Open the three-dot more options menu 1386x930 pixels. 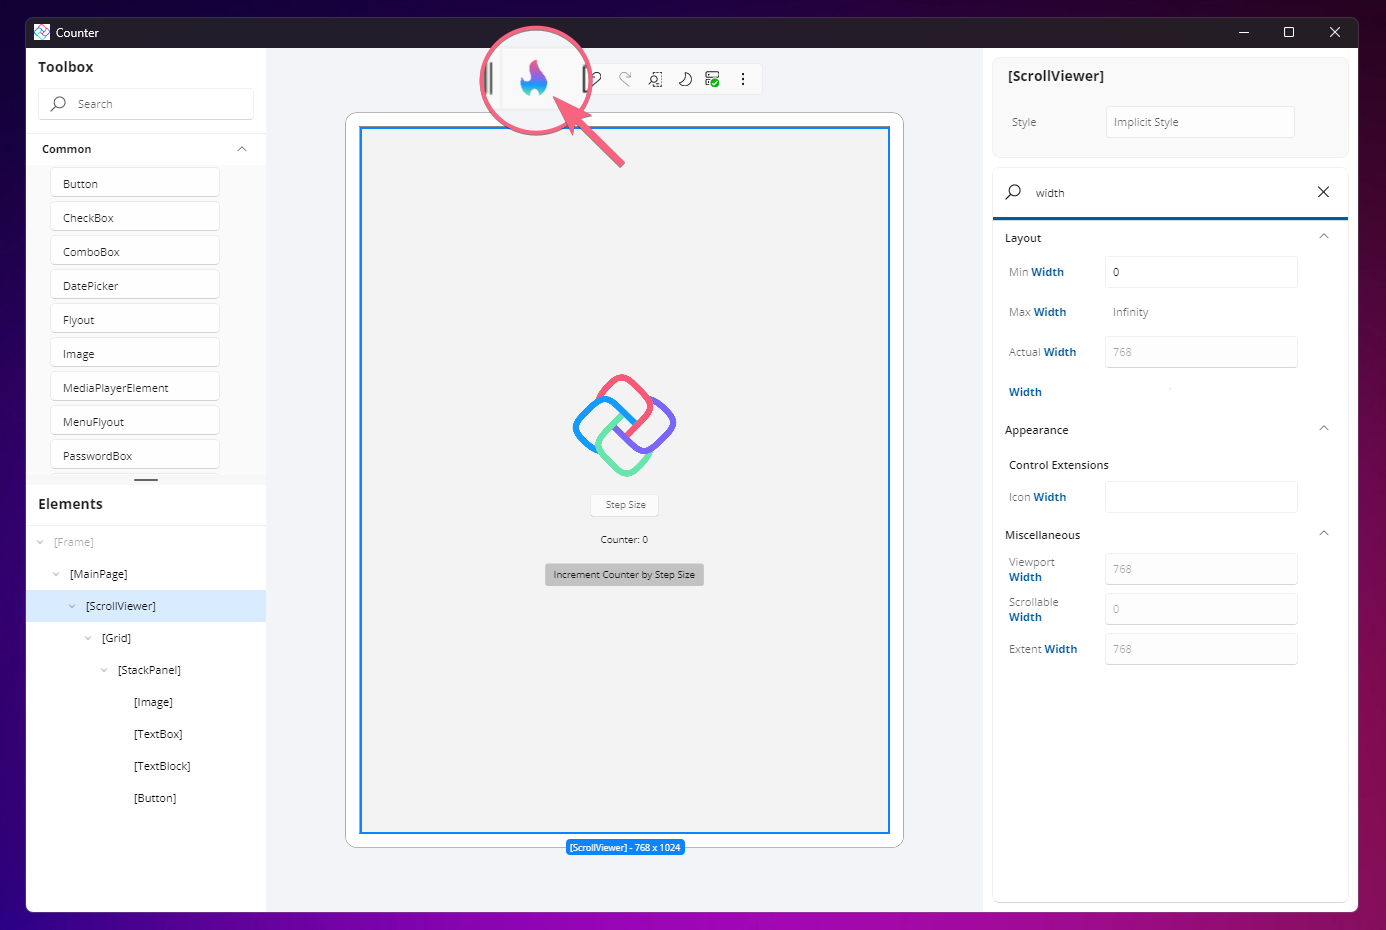(743, 79)
